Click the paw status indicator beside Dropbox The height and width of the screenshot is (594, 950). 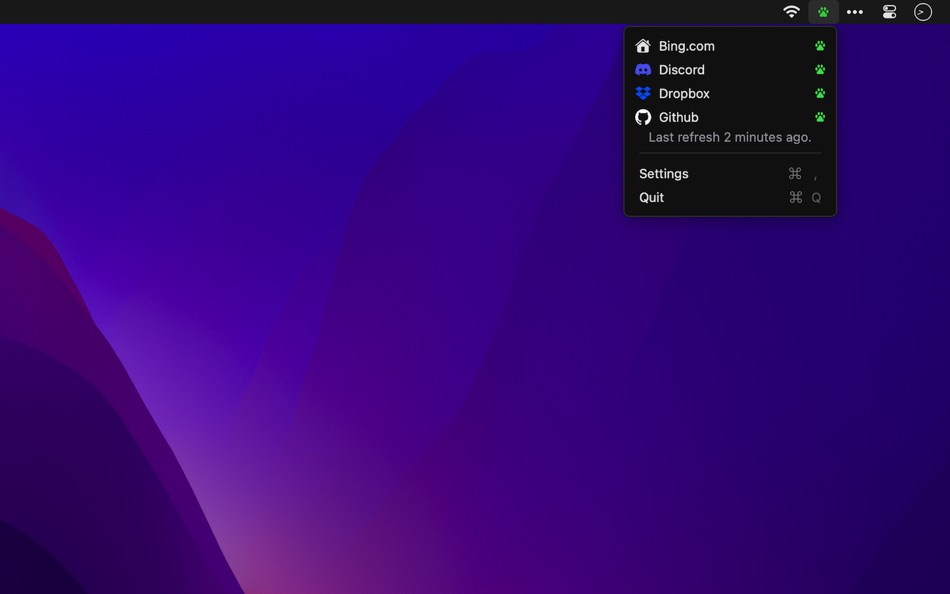(820, 93)
